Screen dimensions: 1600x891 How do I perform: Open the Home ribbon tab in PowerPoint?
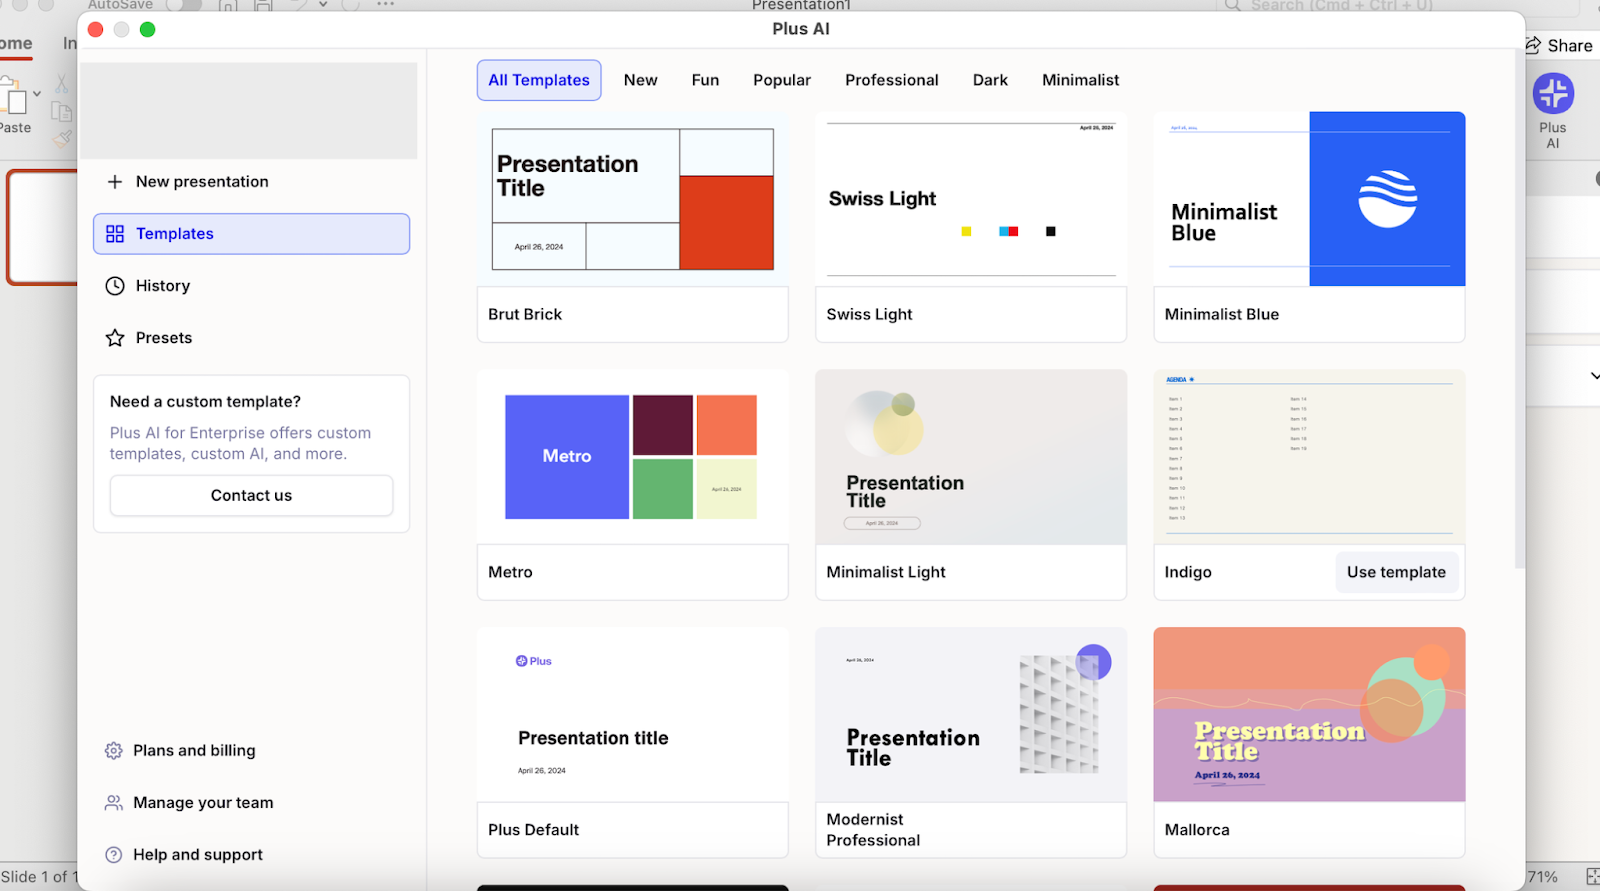click(16, 44)
